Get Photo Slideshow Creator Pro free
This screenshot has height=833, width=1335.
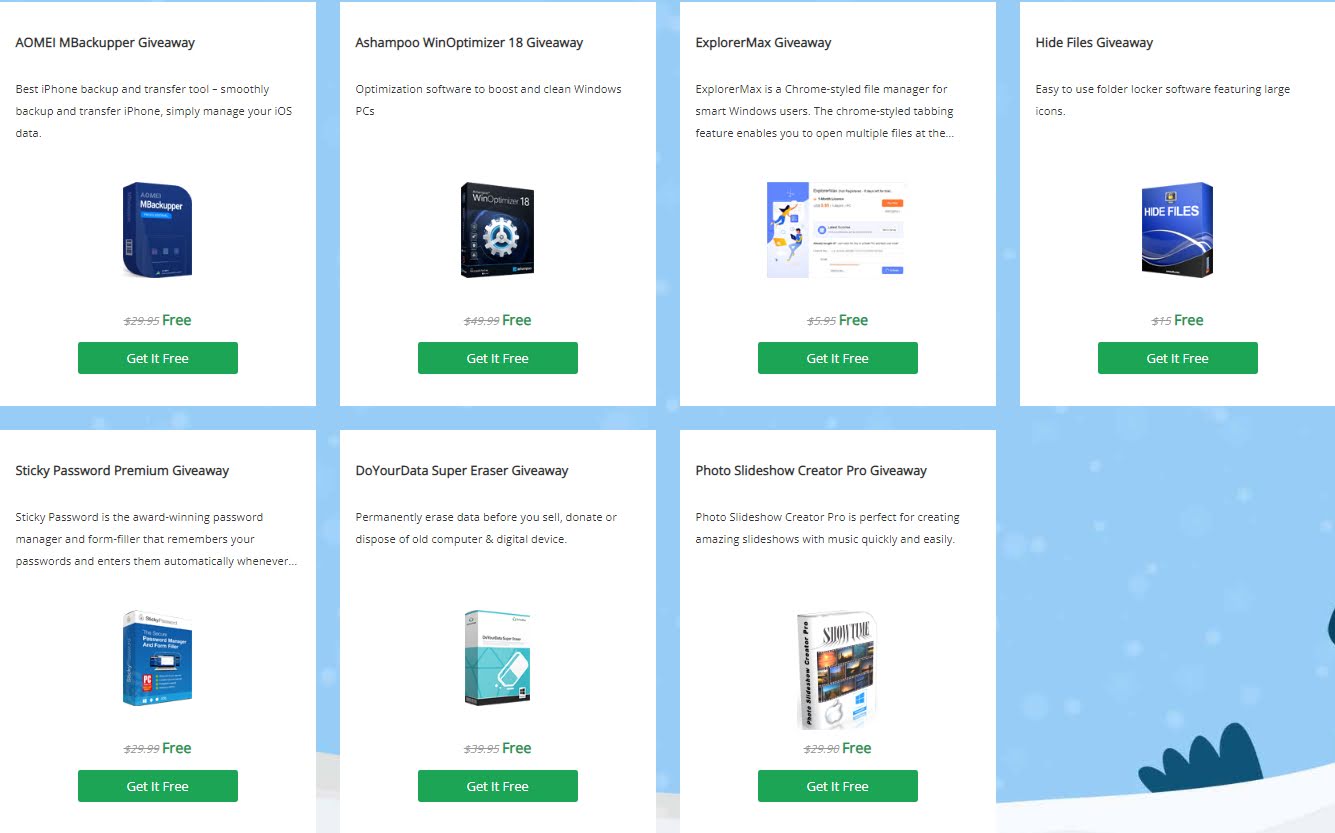tap(838, 786)
